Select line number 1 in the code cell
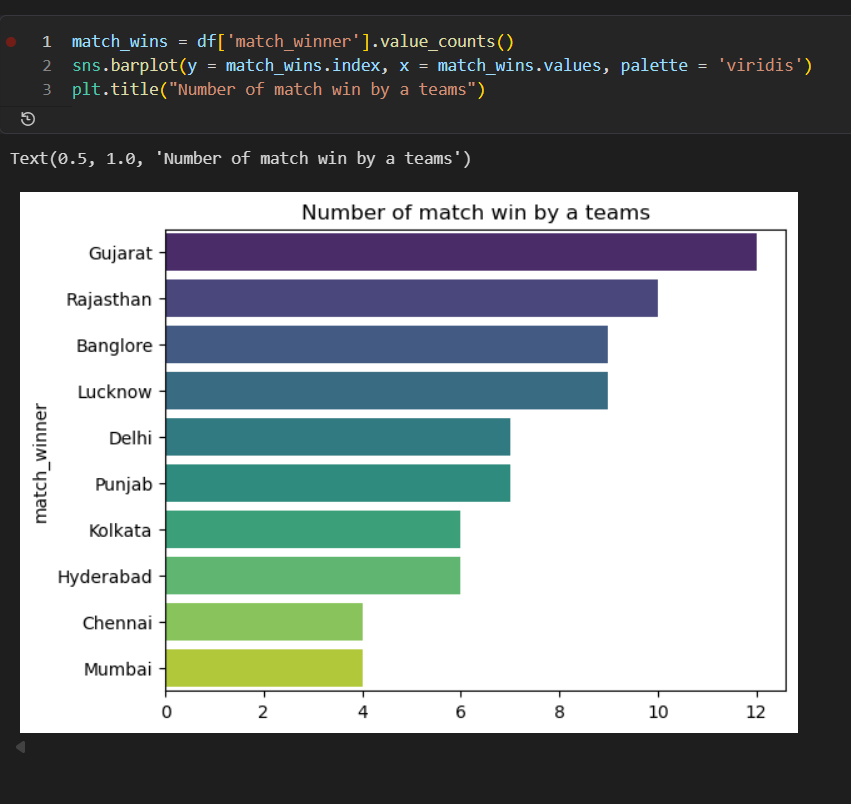This screenshot has height=804, width=851. click(46, 41)
